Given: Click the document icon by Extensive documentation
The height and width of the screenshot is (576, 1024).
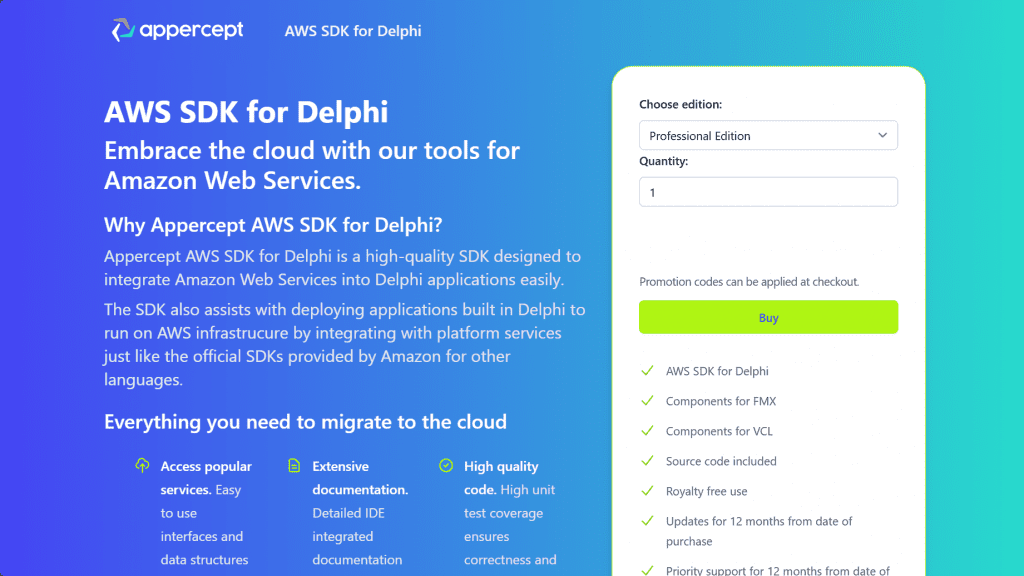Looking at the screenshot, I should point(294,466).
